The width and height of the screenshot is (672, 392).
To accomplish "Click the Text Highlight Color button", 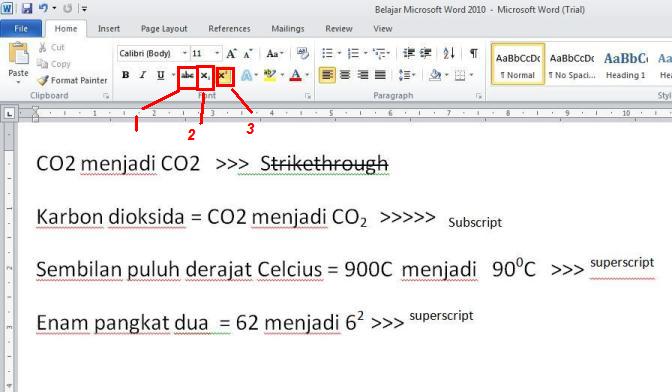I will point(270,75).
